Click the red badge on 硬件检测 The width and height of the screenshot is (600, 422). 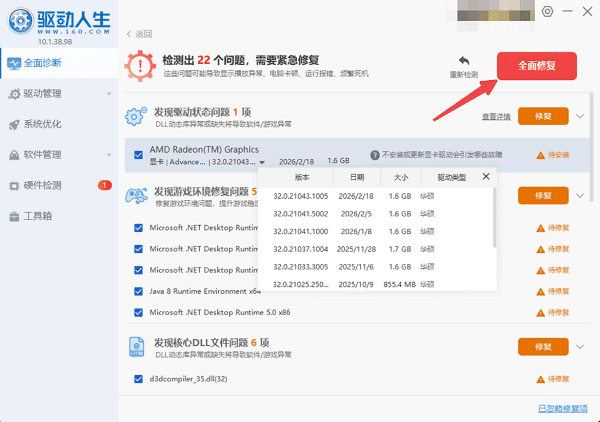tap(105, 186)
